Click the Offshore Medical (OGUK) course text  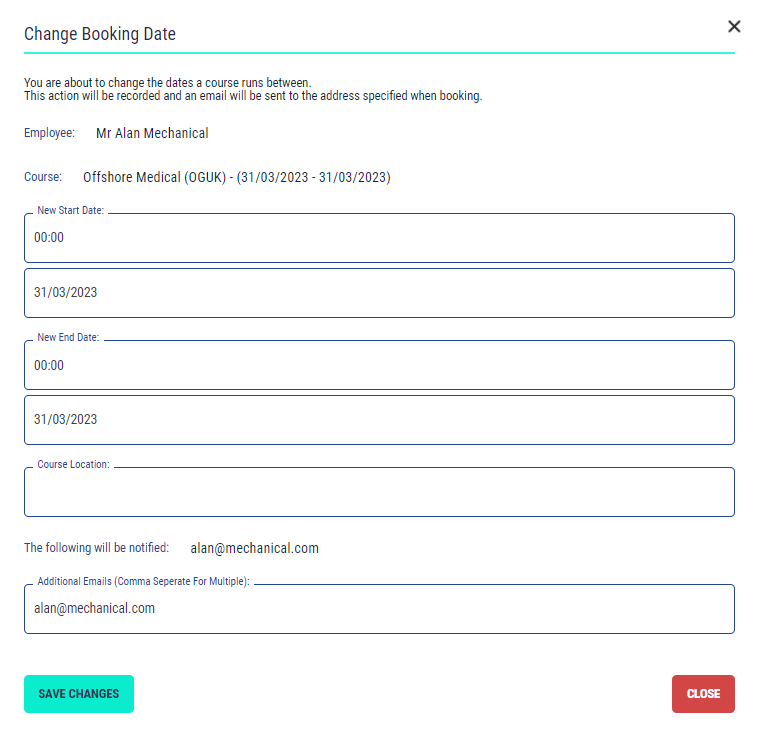click(x=236, y=178)
